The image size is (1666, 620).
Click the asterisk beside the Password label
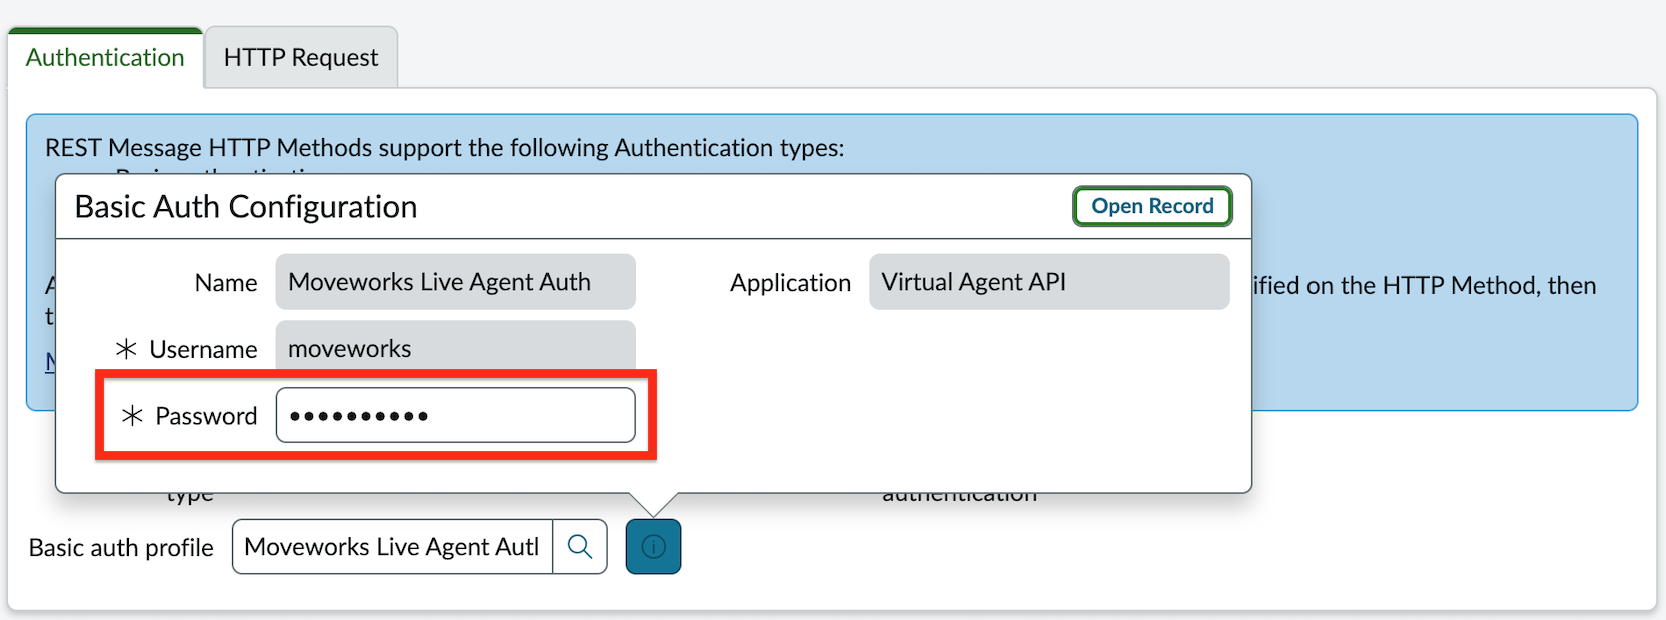point(132,416)
